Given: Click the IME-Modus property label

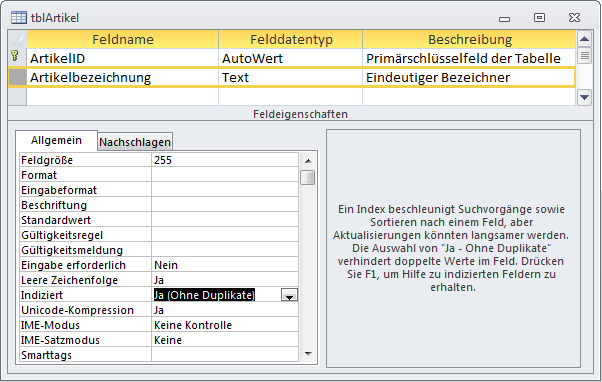Looking at the screenshot, I should [86, 325].
